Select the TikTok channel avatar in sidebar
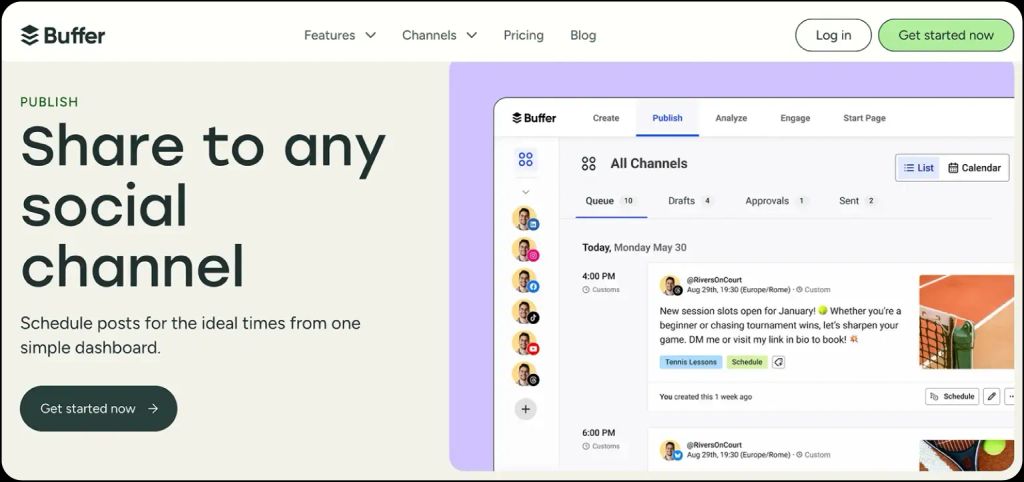 tap(525, 312)
